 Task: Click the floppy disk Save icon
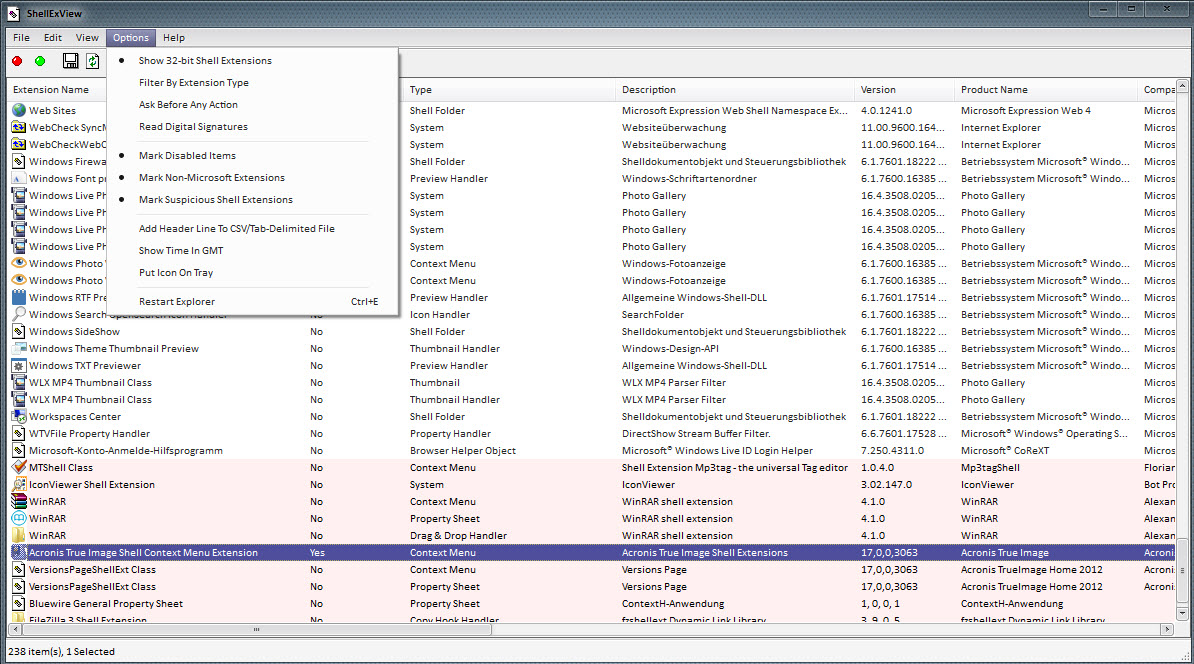(x=71, y=61)
